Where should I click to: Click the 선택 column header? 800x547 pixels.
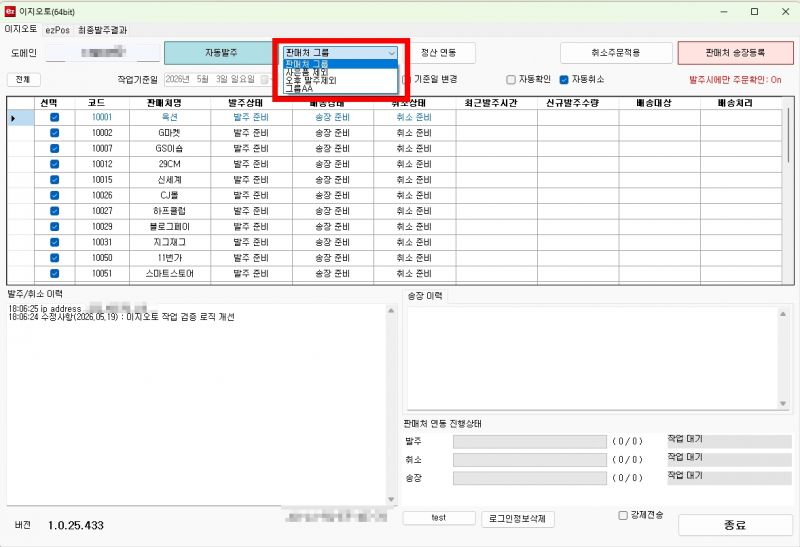click(54, 103)
